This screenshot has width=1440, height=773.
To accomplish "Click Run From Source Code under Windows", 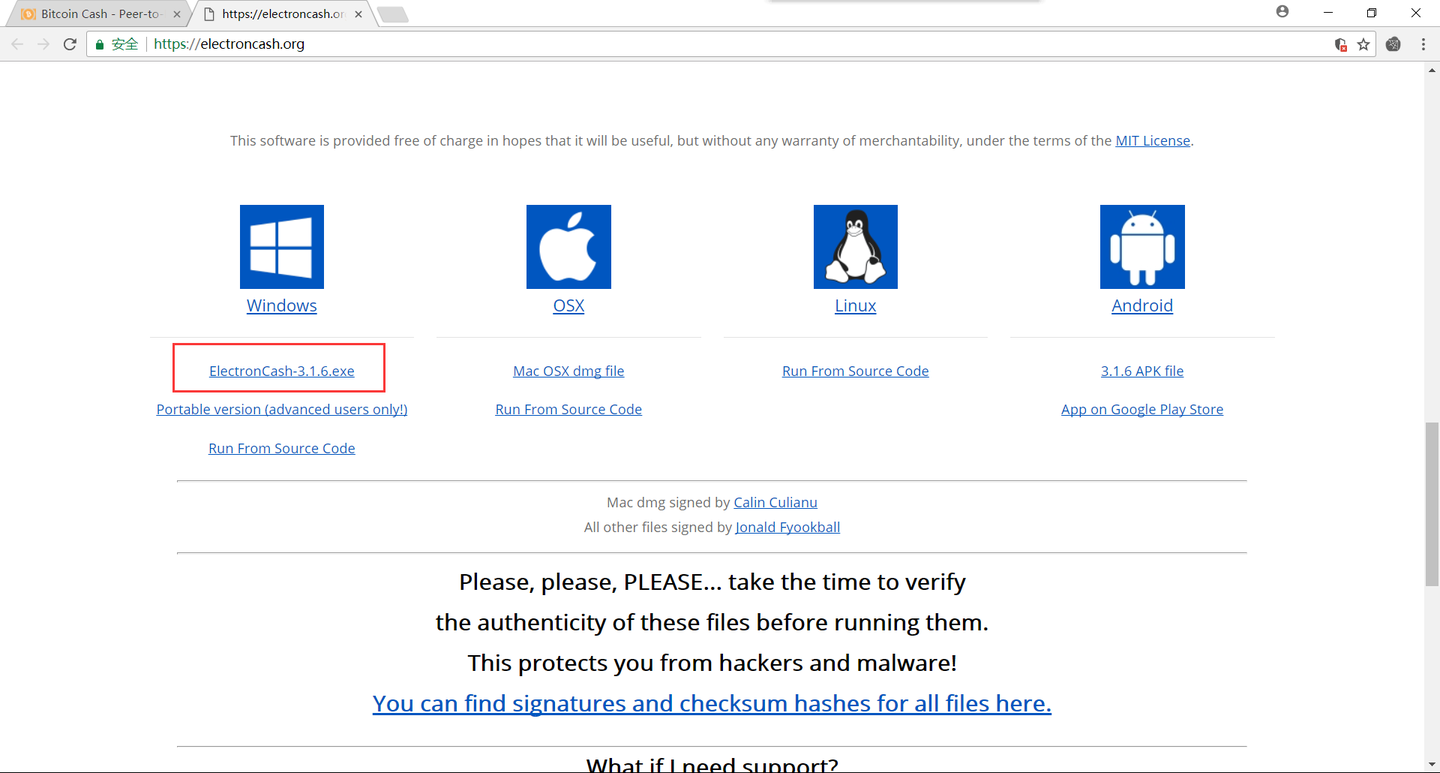I will (x=282, y=448).
